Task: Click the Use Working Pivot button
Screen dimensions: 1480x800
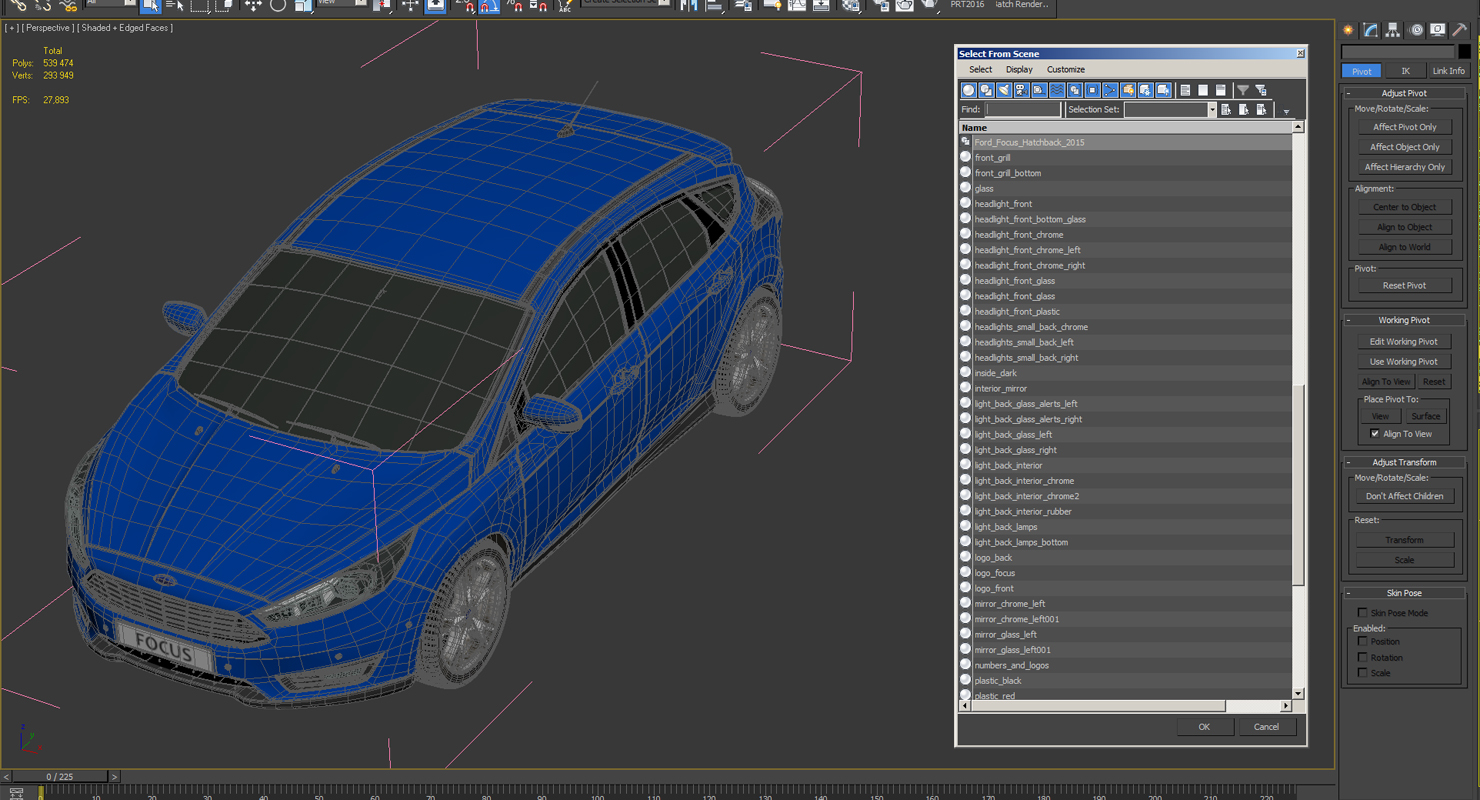Action: coord(1404,361)
